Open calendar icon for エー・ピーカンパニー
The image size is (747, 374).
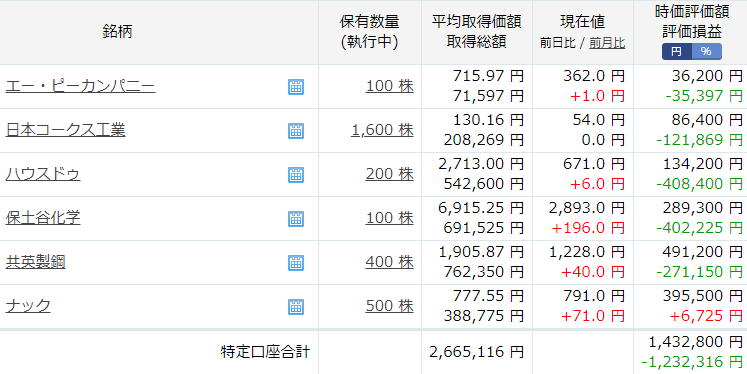pyautogui.click(x=296, y=87)
